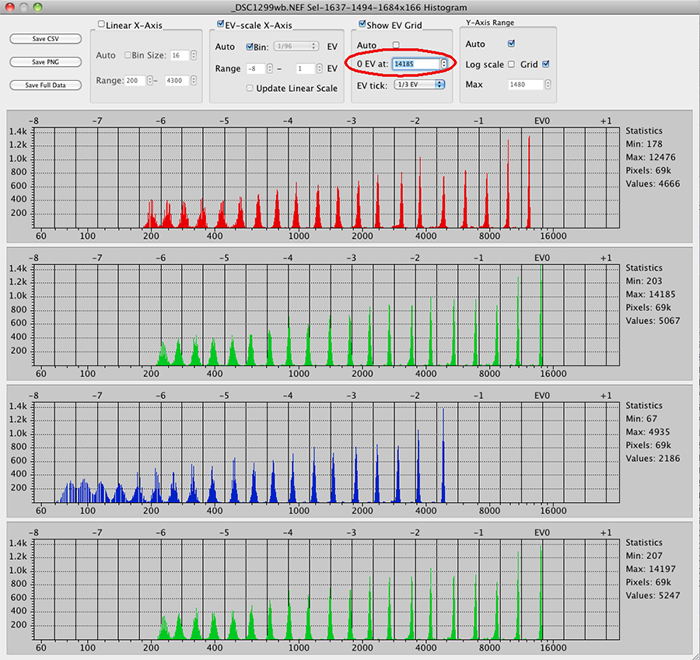Open the EV Bin 1/96 dropdown

[x=296, y=46]
